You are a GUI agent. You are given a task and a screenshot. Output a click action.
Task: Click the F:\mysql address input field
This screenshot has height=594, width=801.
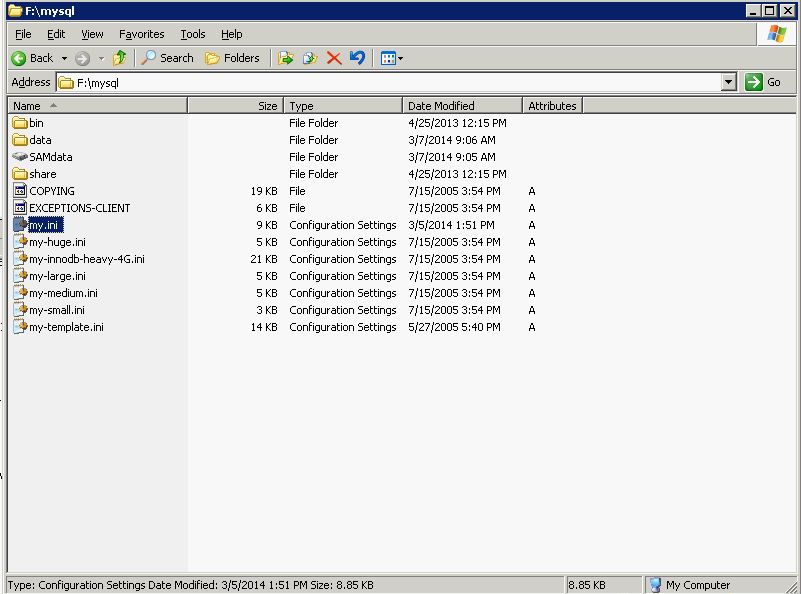tap(397, 83)
